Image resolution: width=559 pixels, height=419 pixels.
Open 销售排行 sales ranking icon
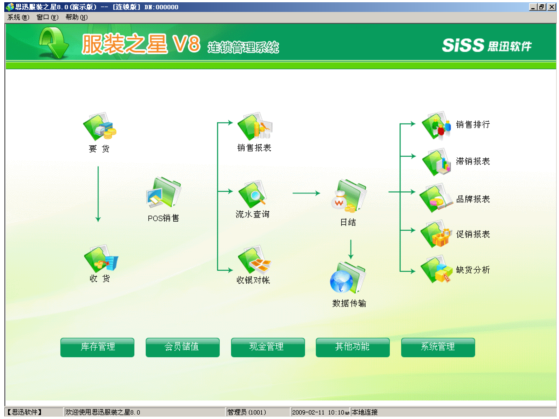pyautogui.click(x=436, y=125)
